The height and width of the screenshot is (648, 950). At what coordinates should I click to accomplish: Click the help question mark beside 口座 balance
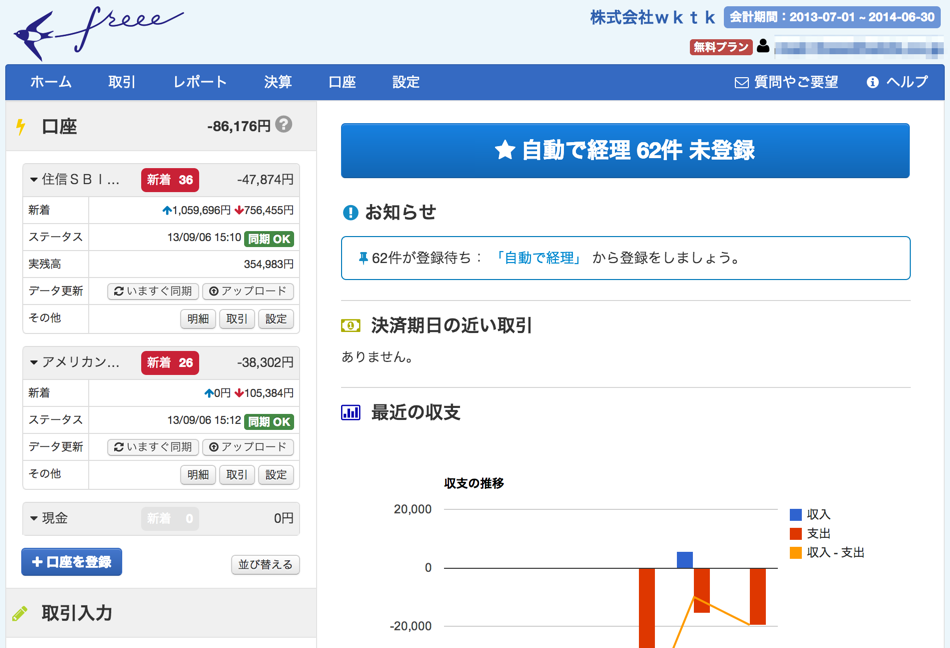tap(284, 125)
